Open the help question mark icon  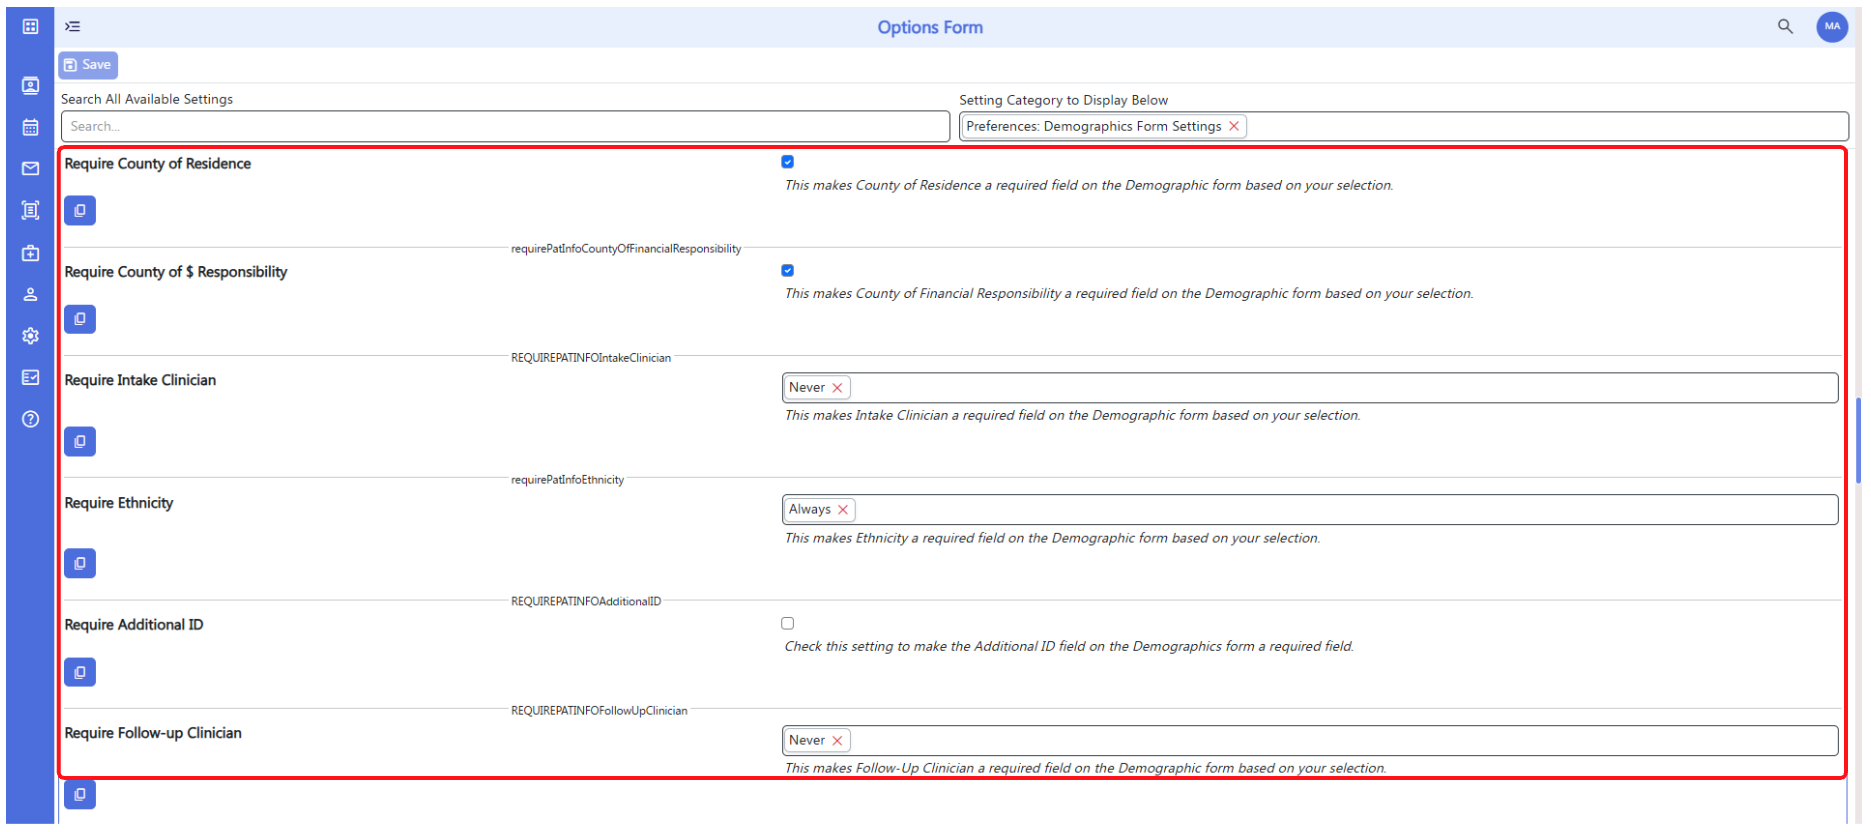point(30,419)
